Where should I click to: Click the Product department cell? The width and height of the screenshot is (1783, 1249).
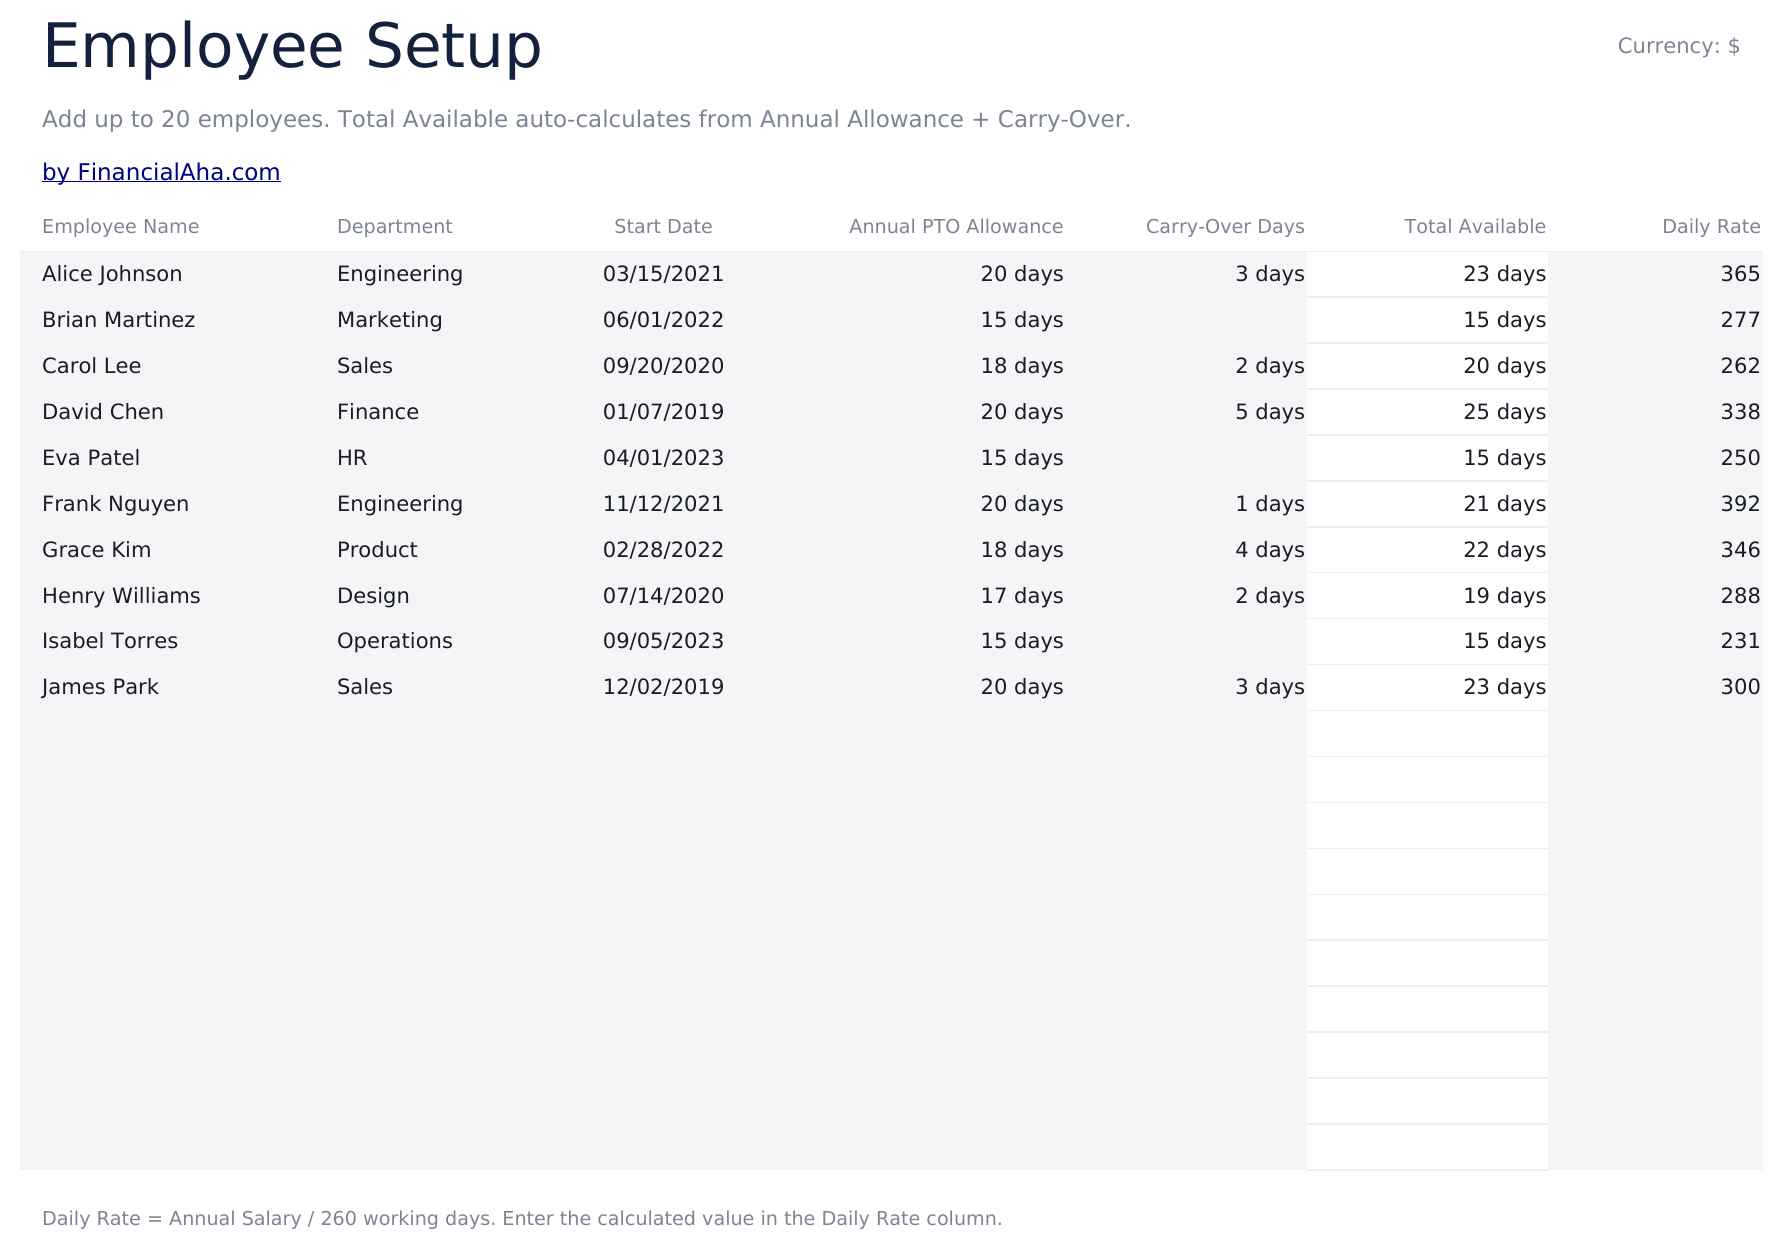click(x=377, y=550)
